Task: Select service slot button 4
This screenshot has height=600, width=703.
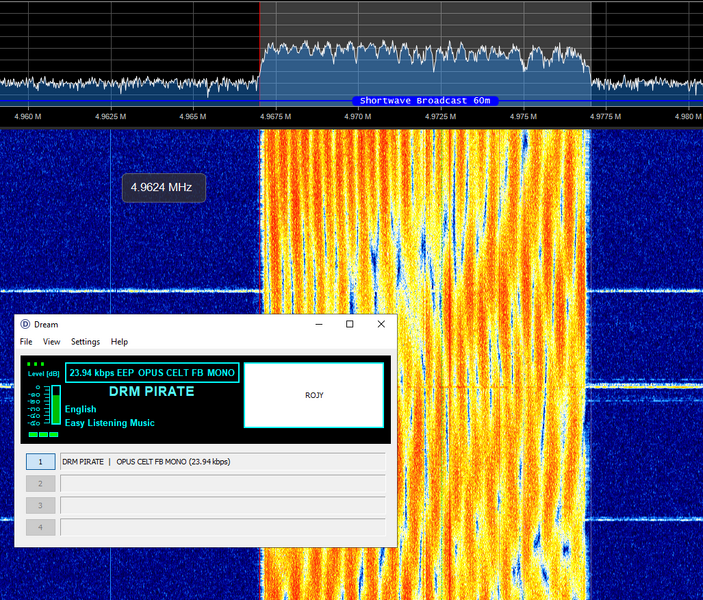Action: [40, 527]
